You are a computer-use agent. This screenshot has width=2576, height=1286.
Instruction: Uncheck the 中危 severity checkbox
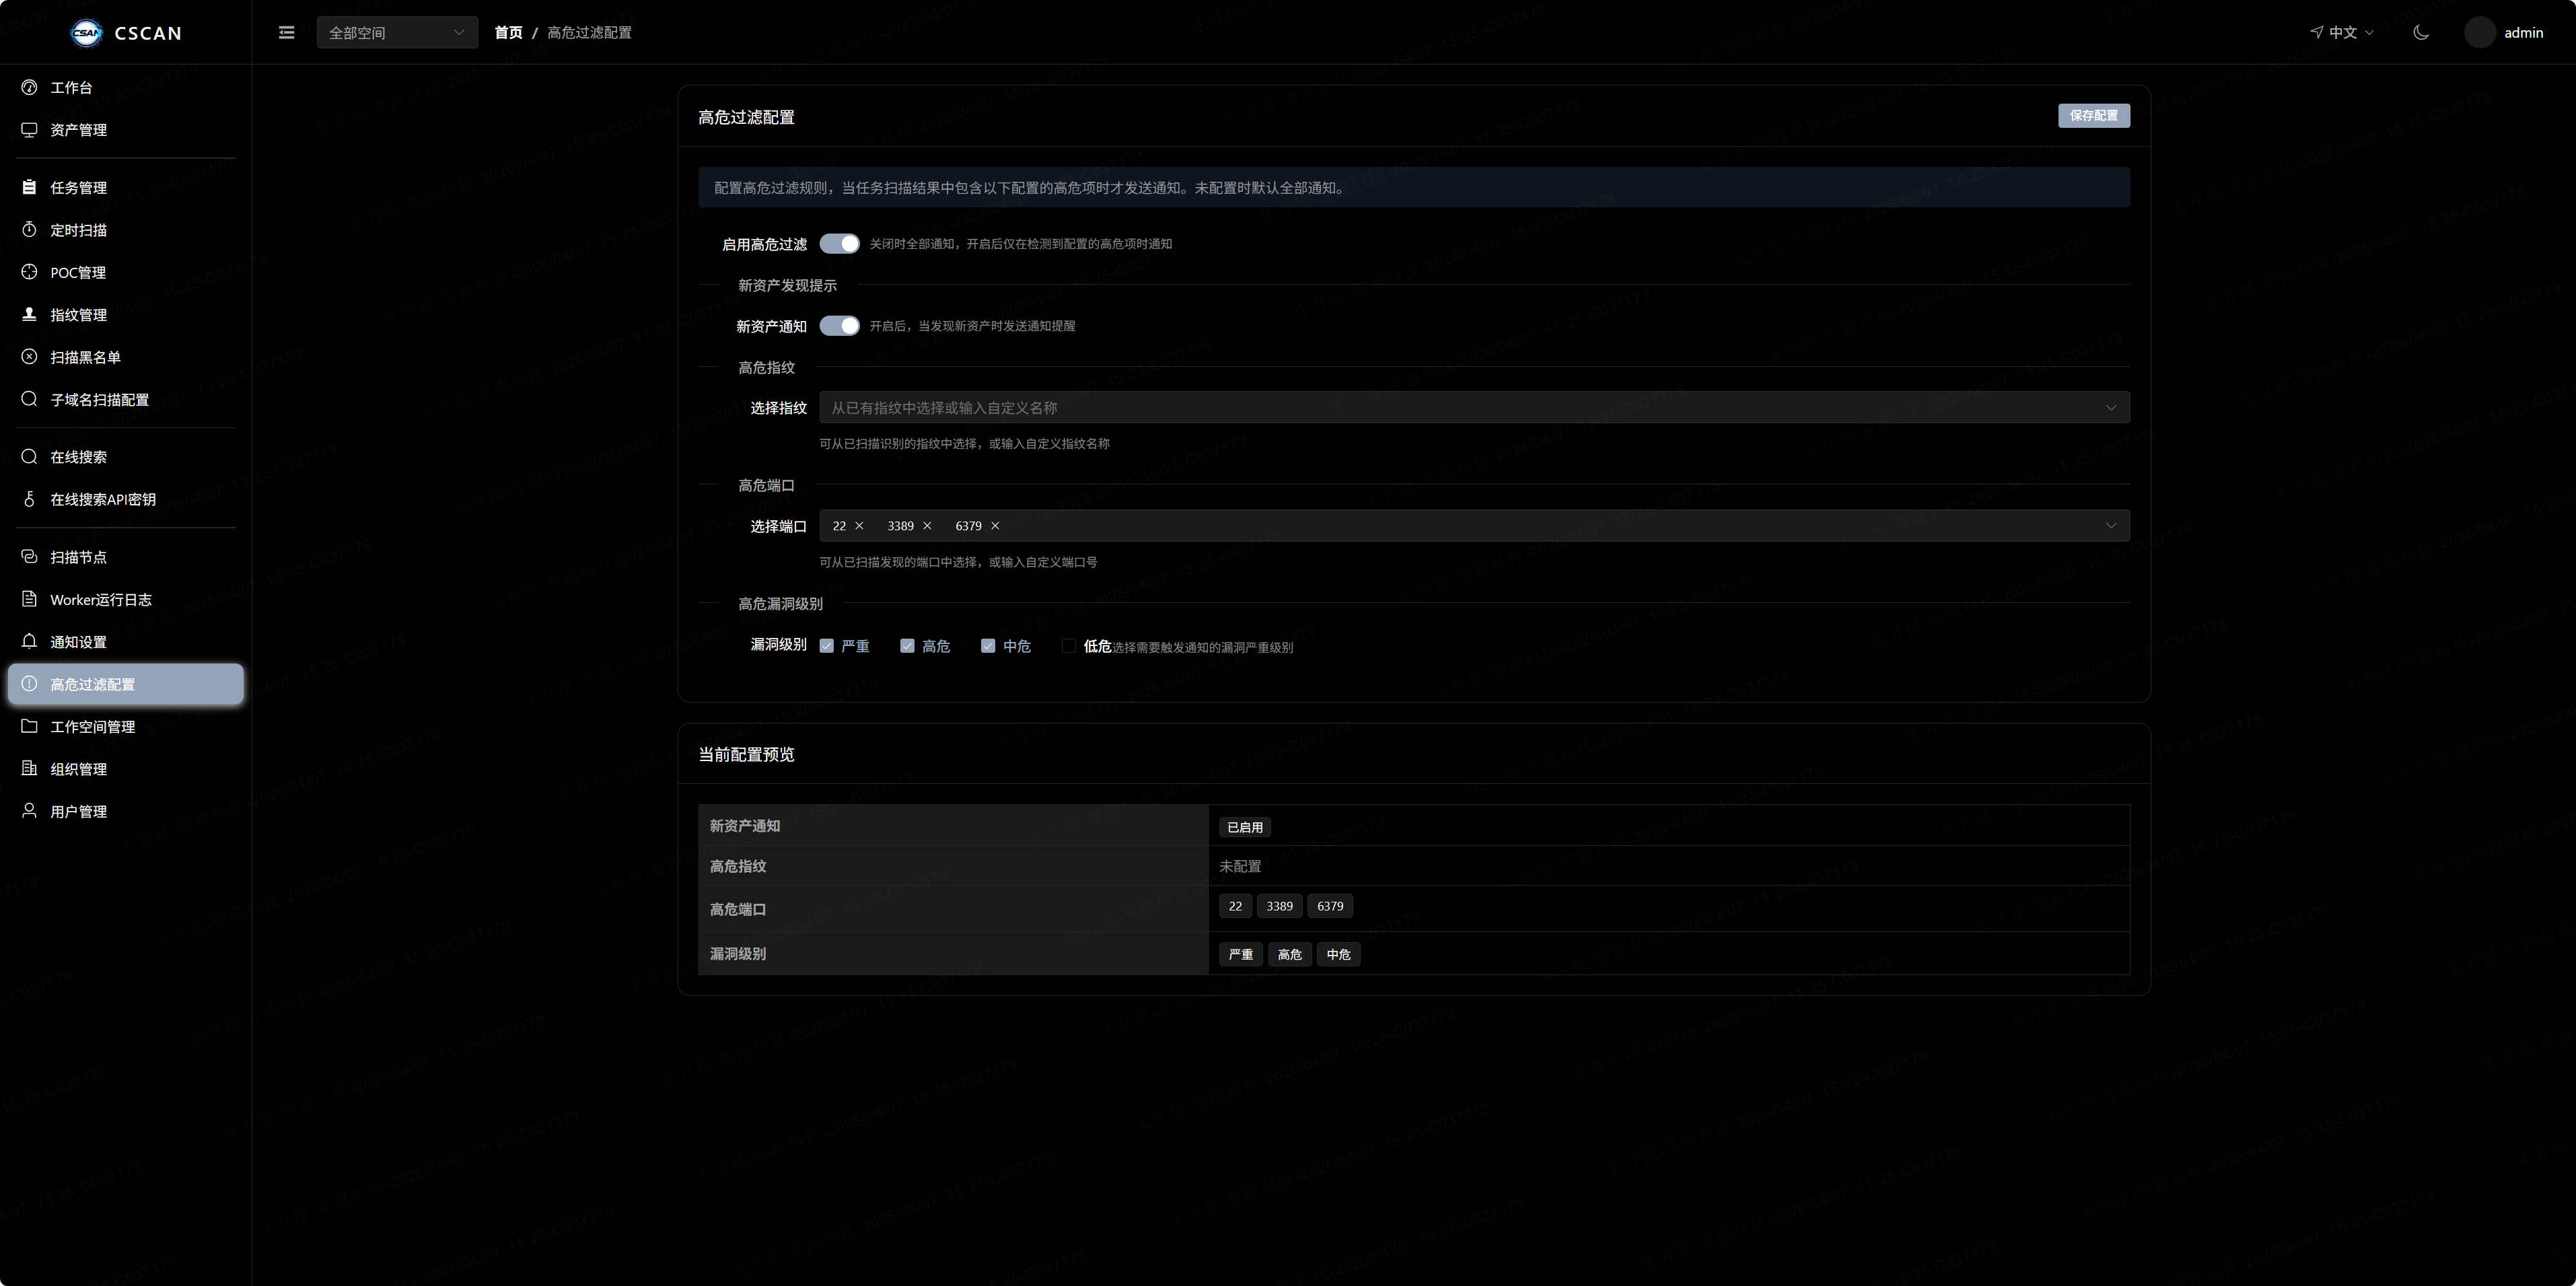[988, 645]
